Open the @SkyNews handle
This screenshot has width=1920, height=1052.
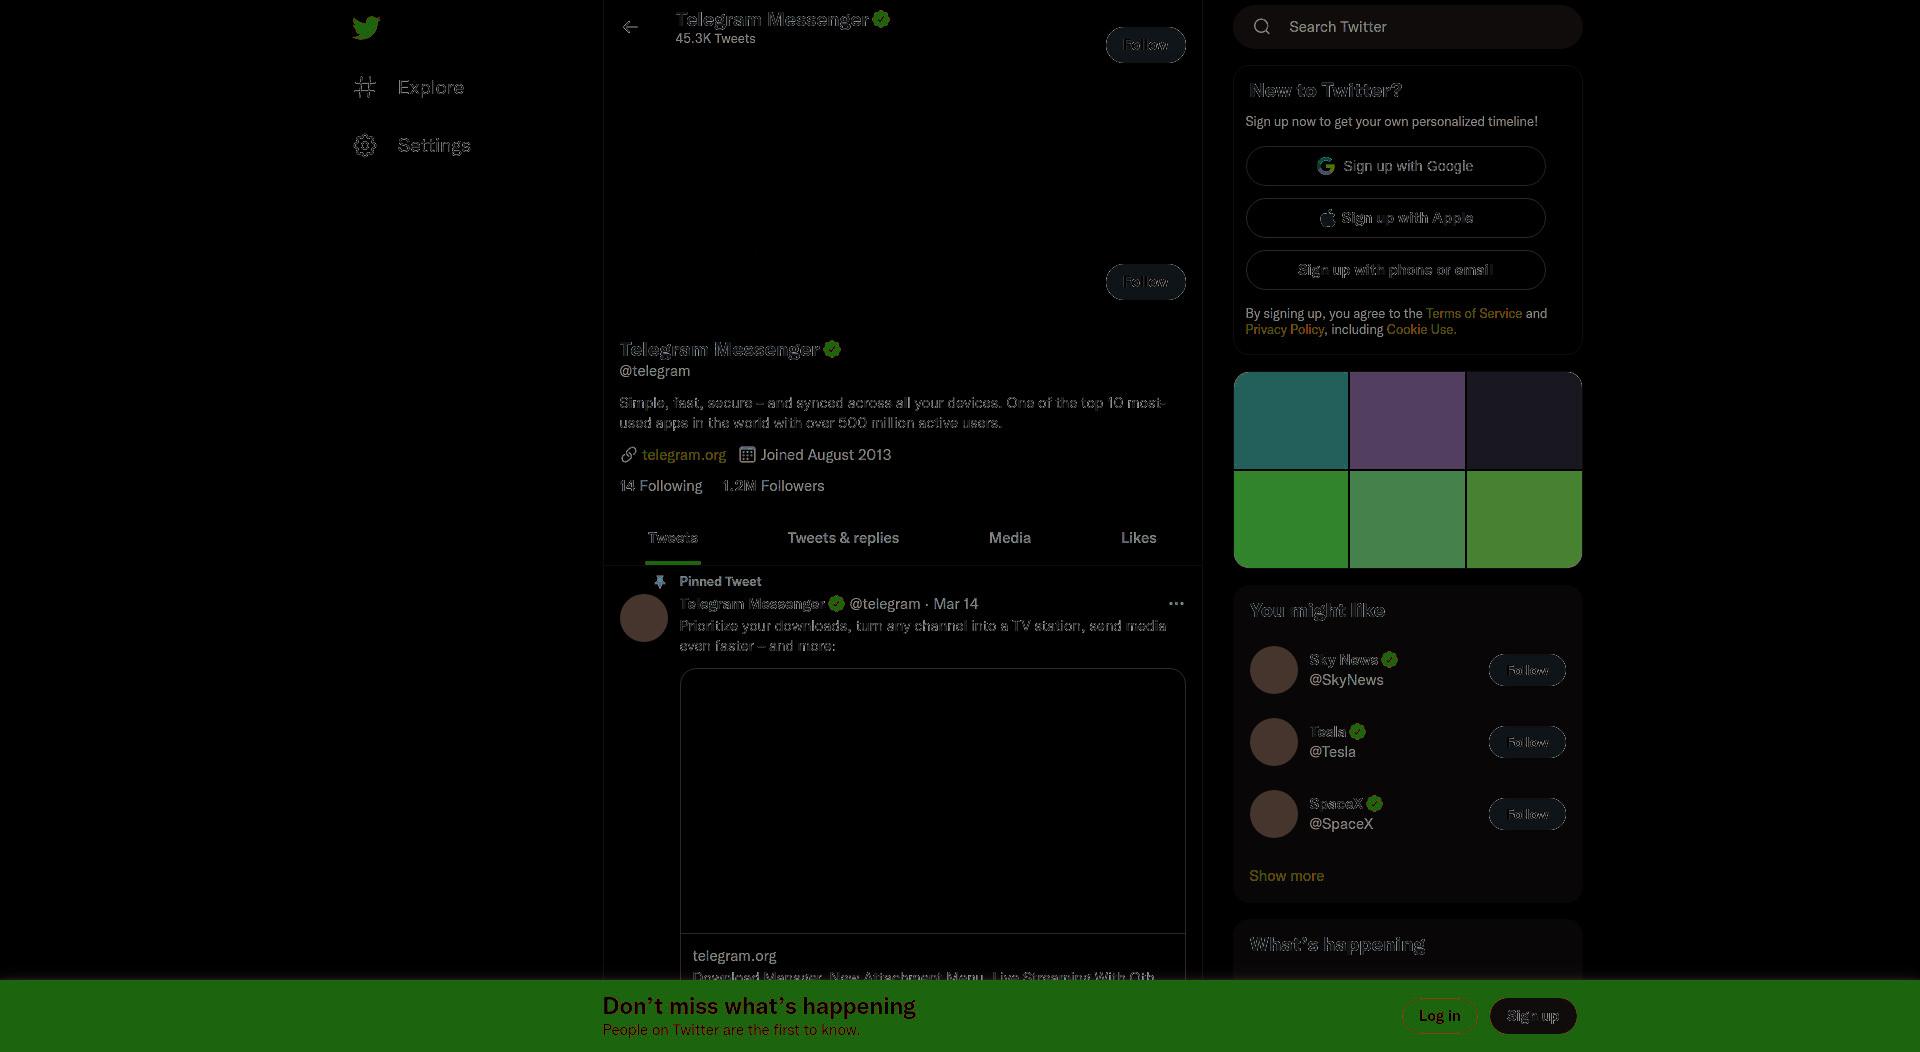(x=1346, y=680)
